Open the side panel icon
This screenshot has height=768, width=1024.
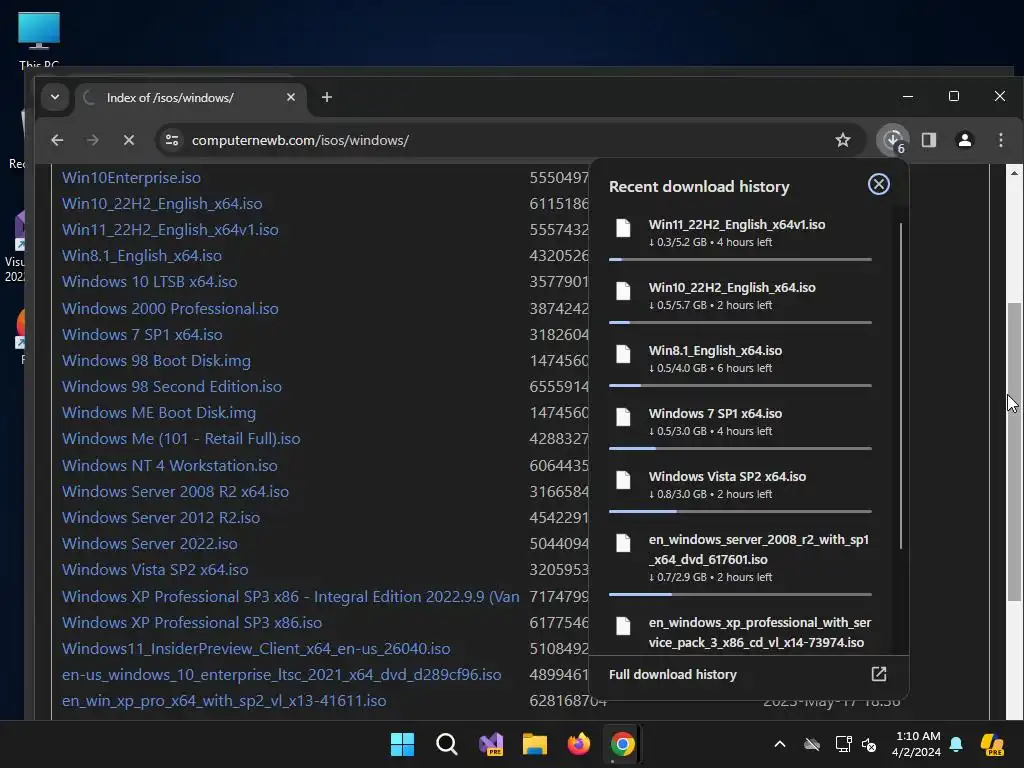click(929, 140)
